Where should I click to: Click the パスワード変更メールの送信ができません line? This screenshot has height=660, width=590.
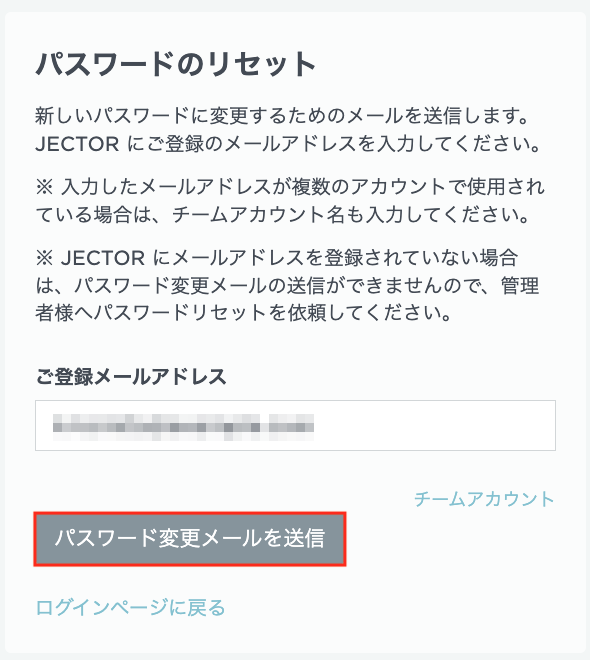click(x=287, y=285)
